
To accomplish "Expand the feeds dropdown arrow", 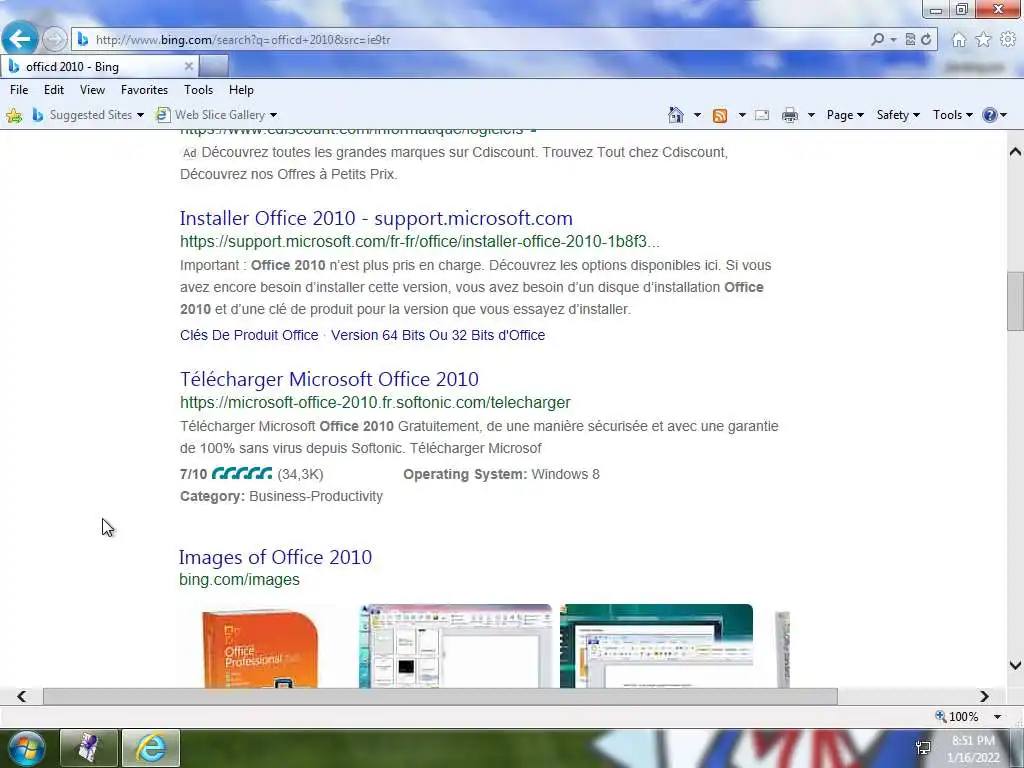I will 742,116.
